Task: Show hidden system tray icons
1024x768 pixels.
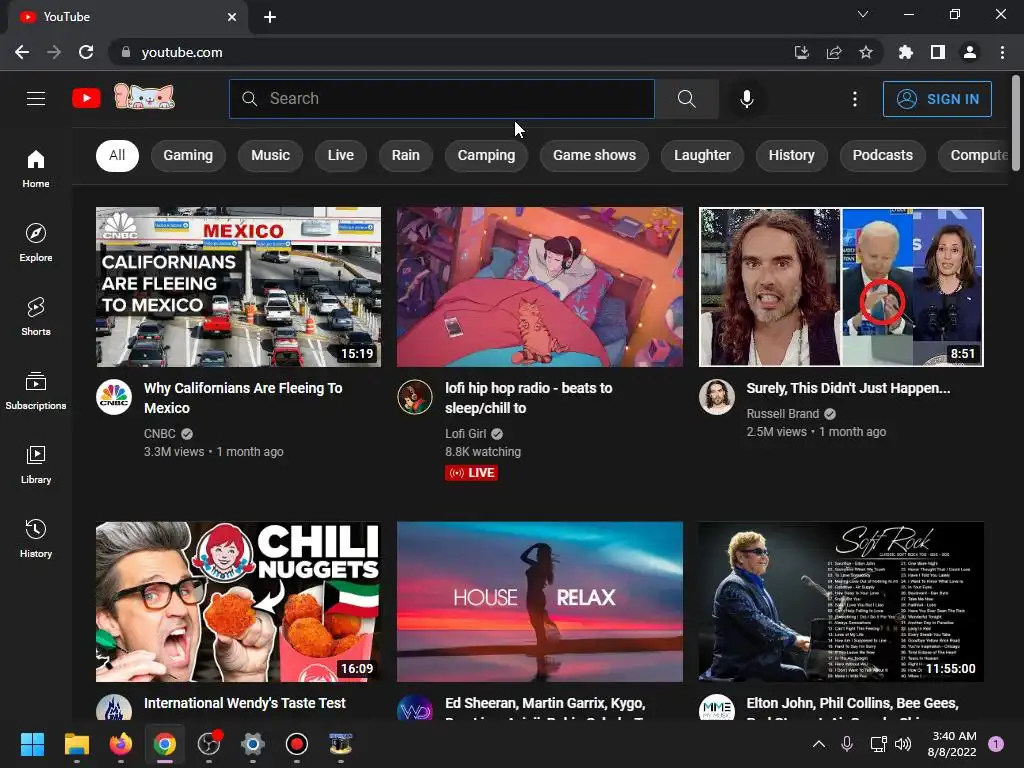Action: click(818, 744)
